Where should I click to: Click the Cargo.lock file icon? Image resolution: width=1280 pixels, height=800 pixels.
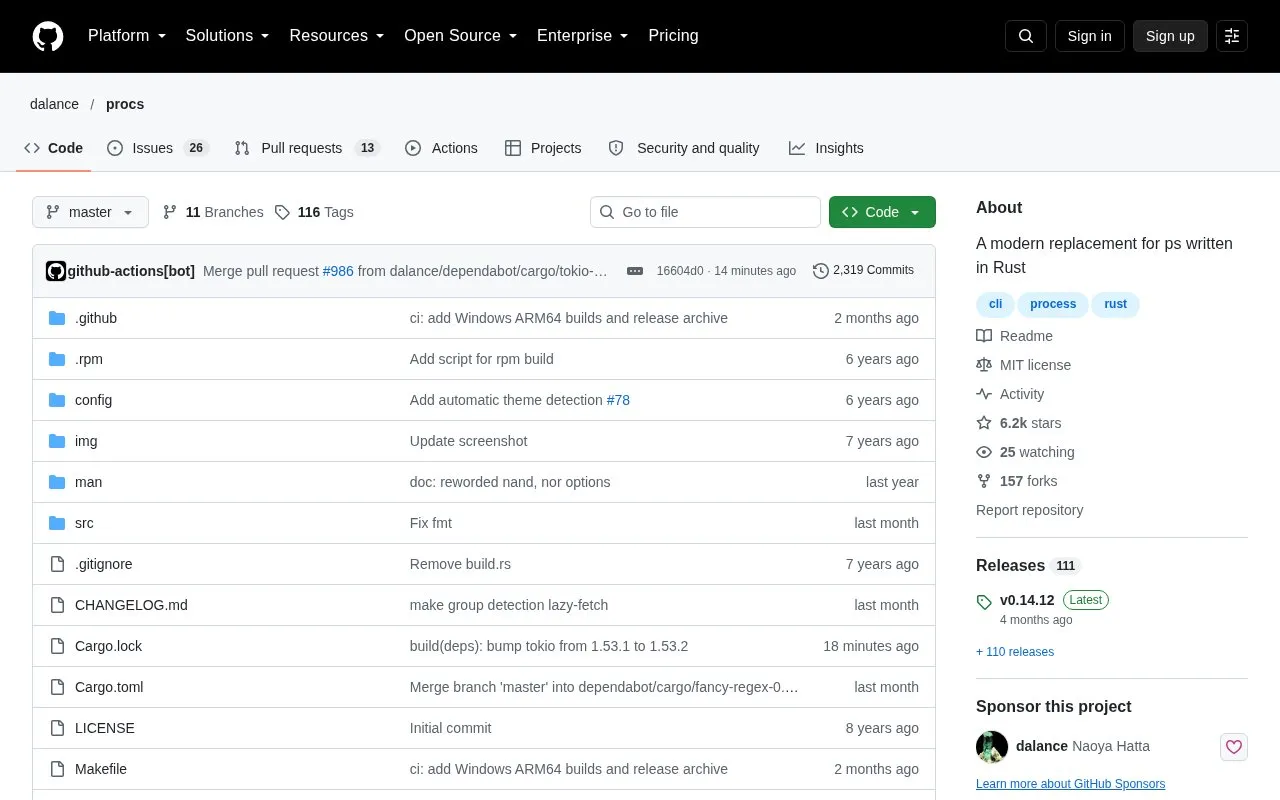tap(57, 646)
